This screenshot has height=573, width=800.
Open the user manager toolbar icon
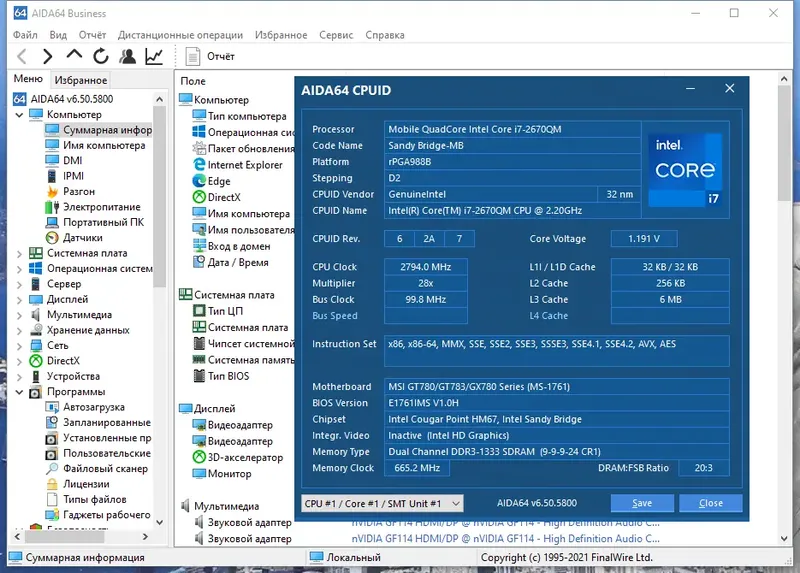(127, 57)
